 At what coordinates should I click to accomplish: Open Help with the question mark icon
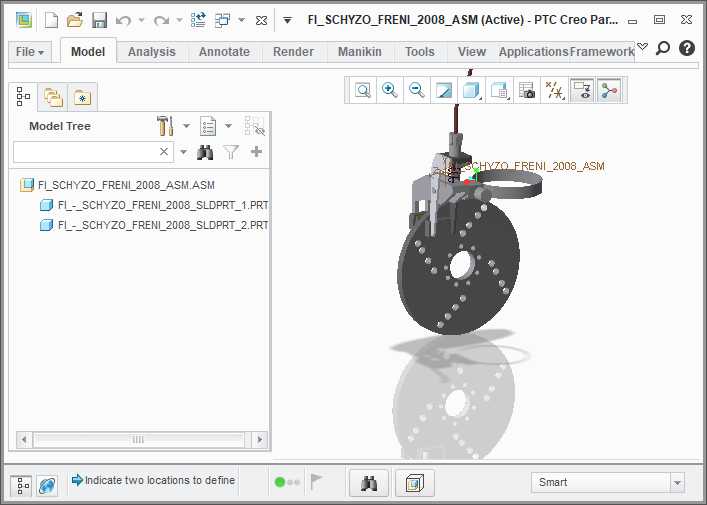[687, 48]
